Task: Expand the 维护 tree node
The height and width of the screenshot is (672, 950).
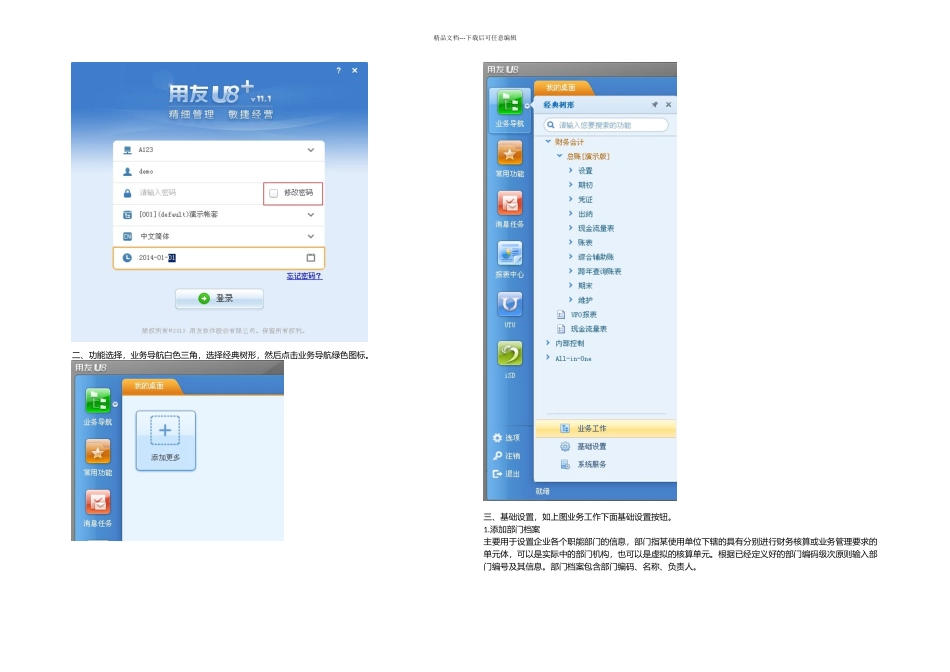Action: click(570, 300)
